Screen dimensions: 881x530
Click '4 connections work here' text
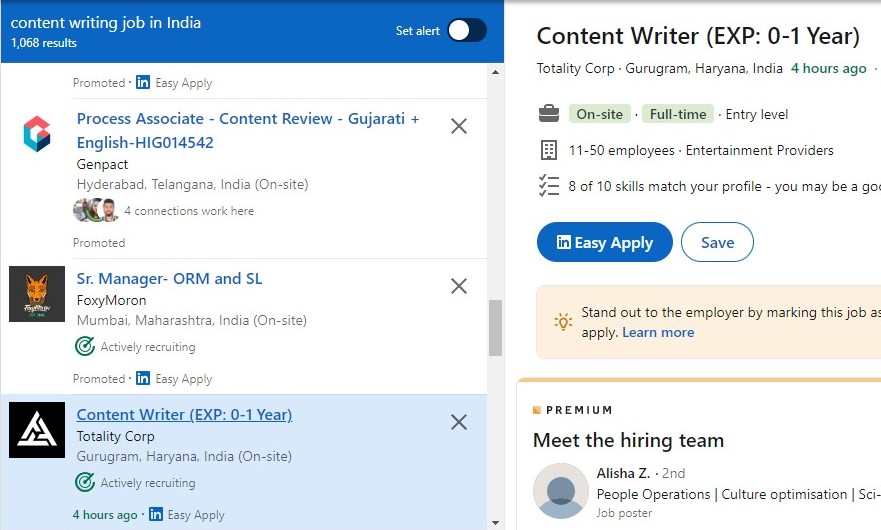click(x=189, y=211)
